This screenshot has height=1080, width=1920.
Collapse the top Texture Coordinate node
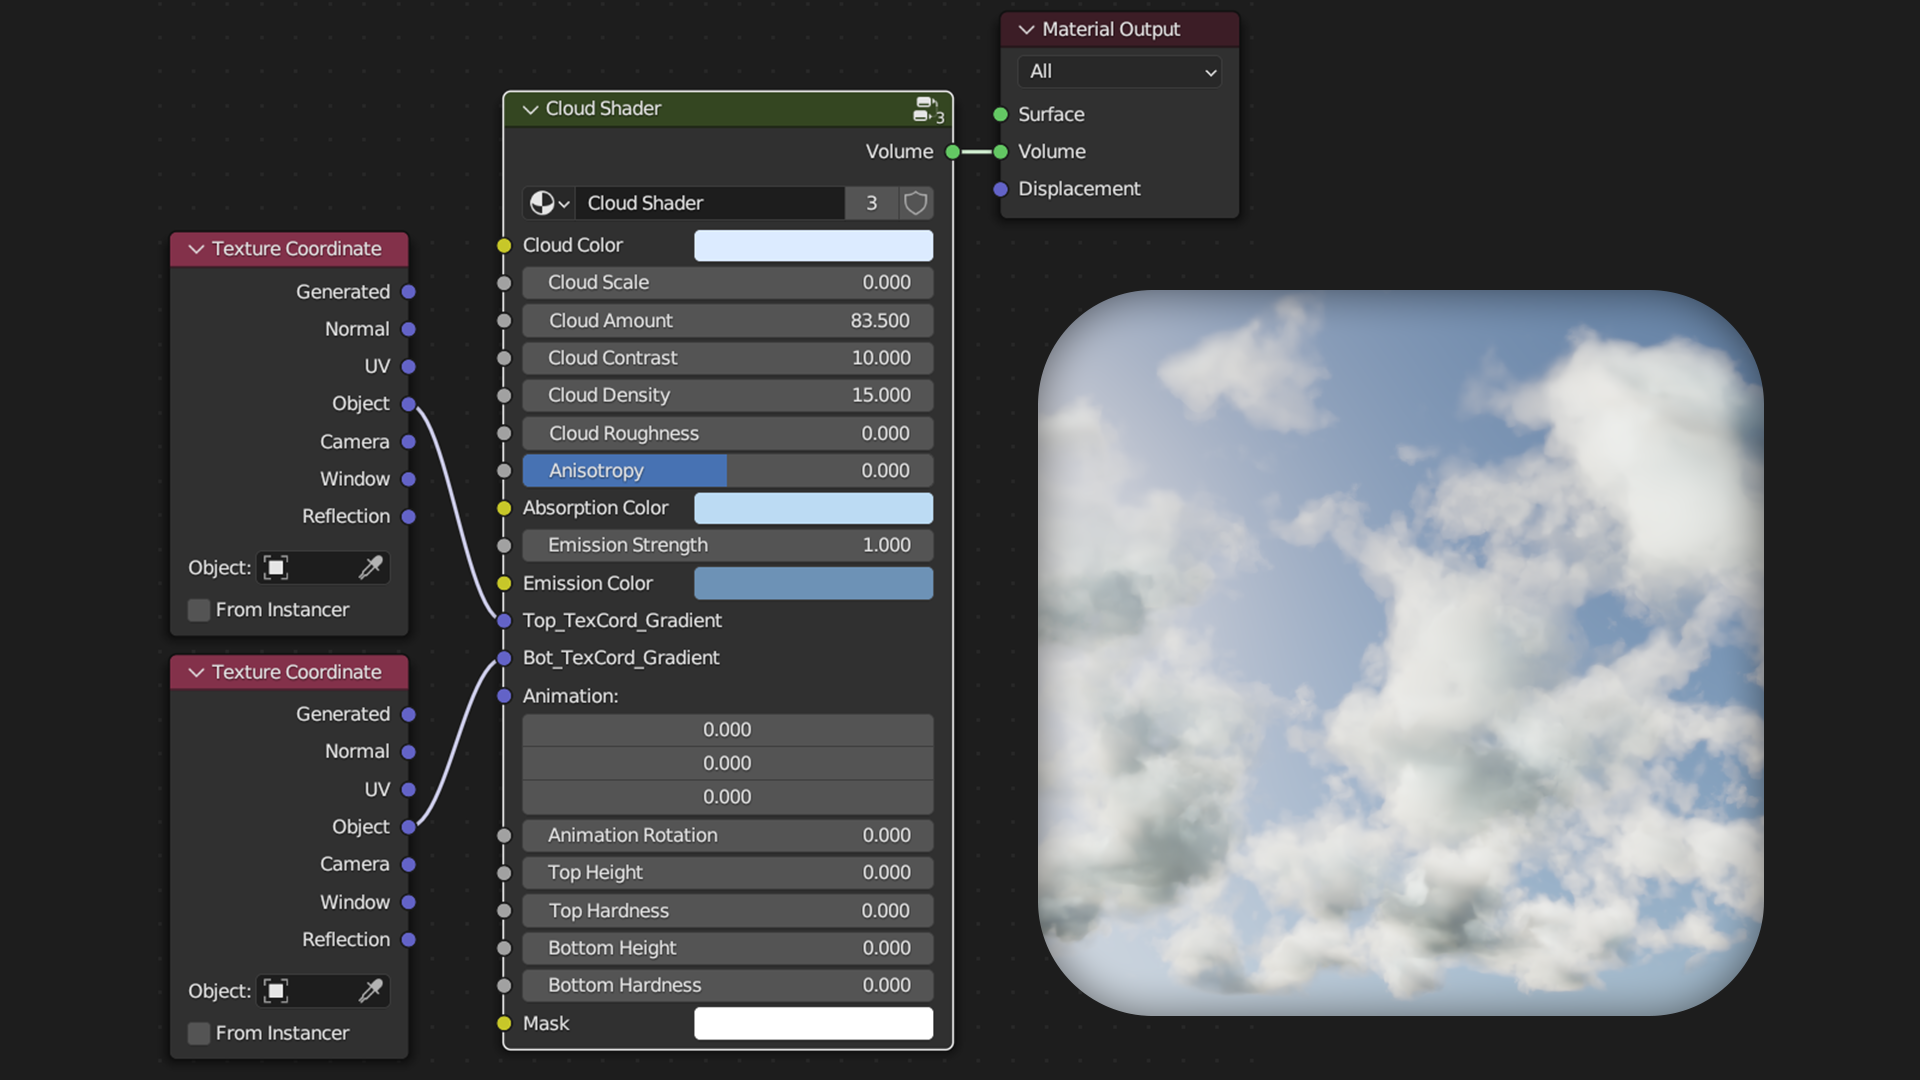[x=197, y=248]
